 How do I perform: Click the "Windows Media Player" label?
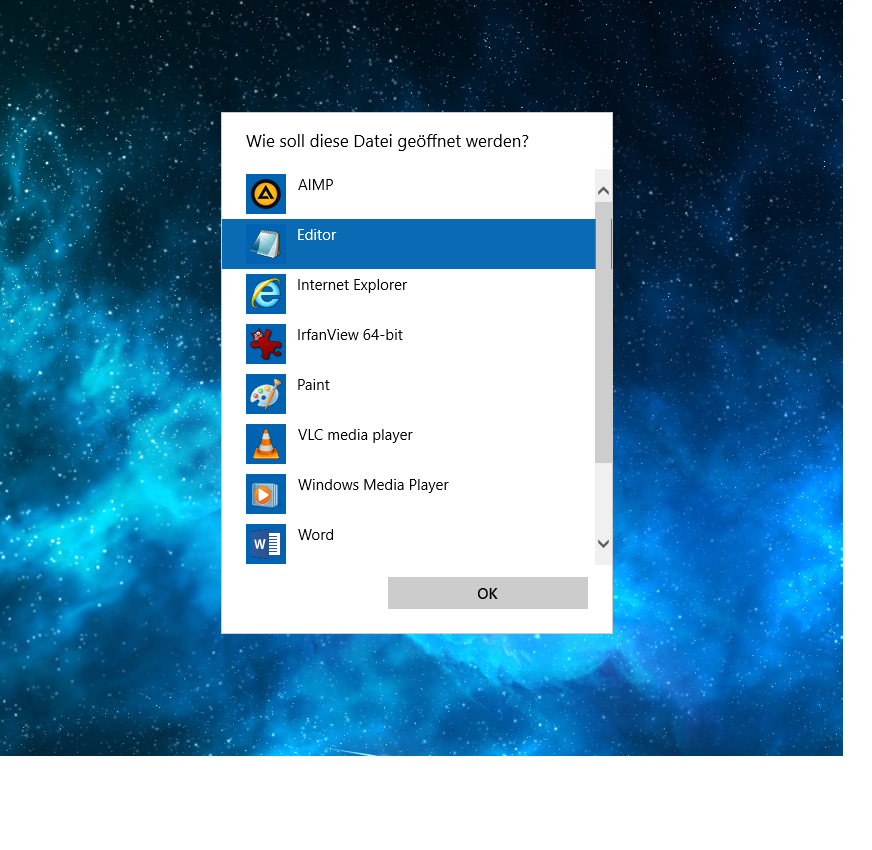(x=373, y=485)
